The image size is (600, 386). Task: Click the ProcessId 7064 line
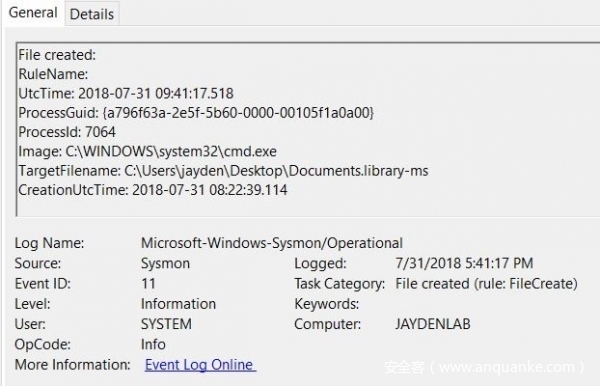click(x=67, y=132)
